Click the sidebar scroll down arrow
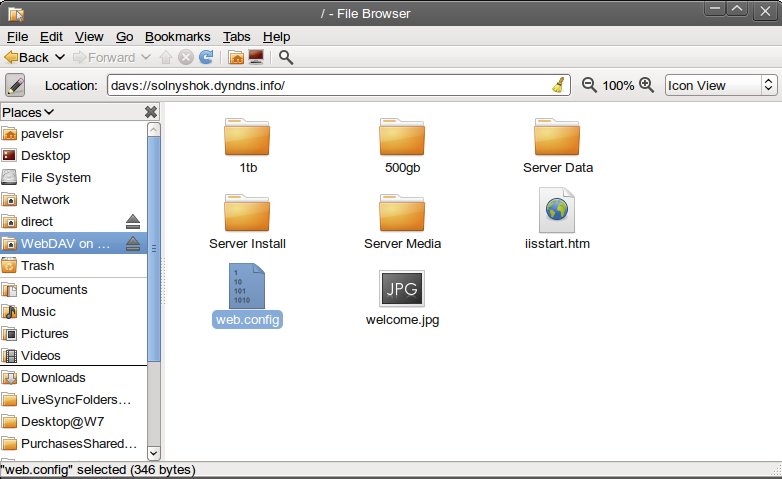Image resolution: width=782 pixels, height=479 pixels. (154, 453)
